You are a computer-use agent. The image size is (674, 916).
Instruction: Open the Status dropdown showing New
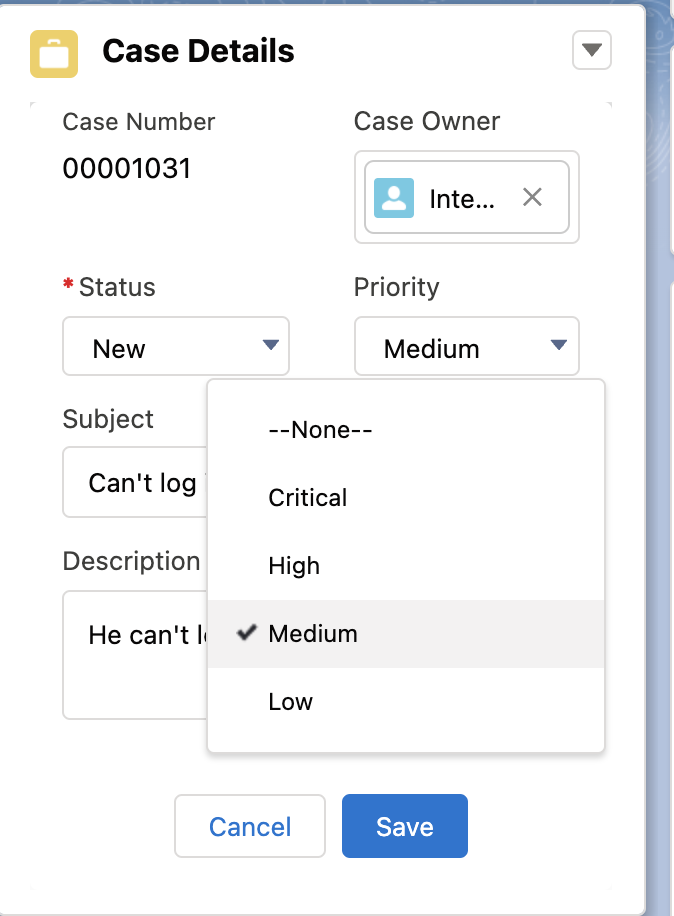click(x=175, y=345)
